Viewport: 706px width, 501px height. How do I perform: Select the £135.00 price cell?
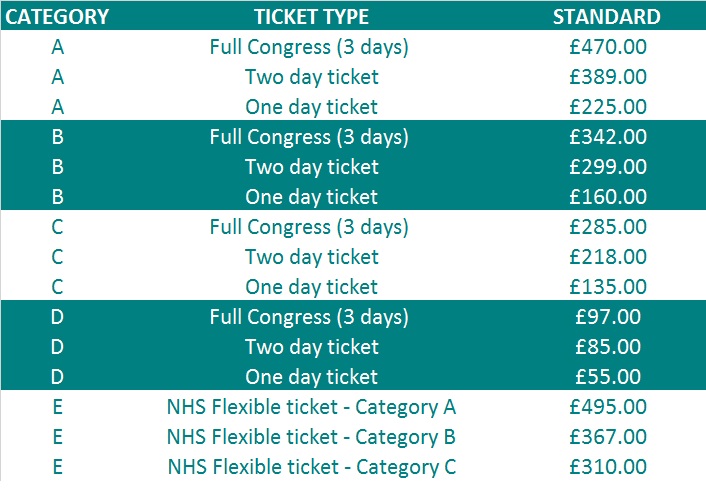click(608, 287)
